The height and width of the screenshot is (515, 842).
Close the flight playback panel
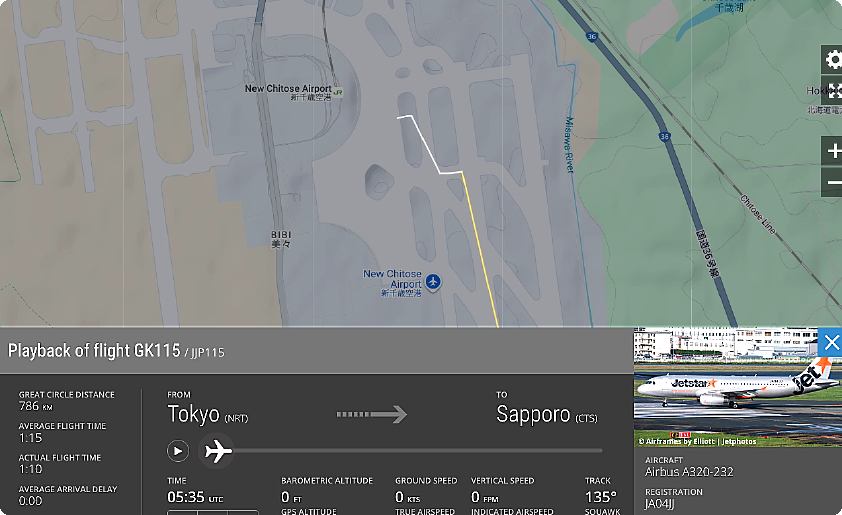point(830,342)
